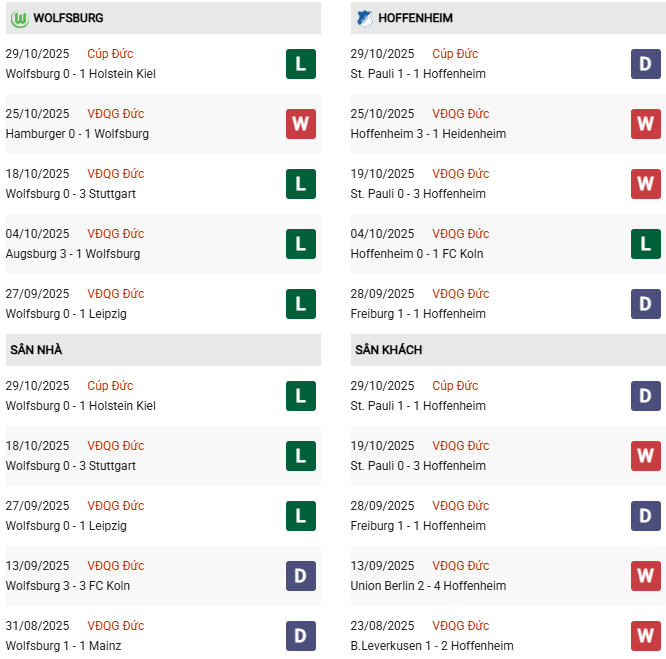Click the Hoffenheim club crest icon
Image resolution: width=666 pixels, height=659 pixels.
(364, 18)
